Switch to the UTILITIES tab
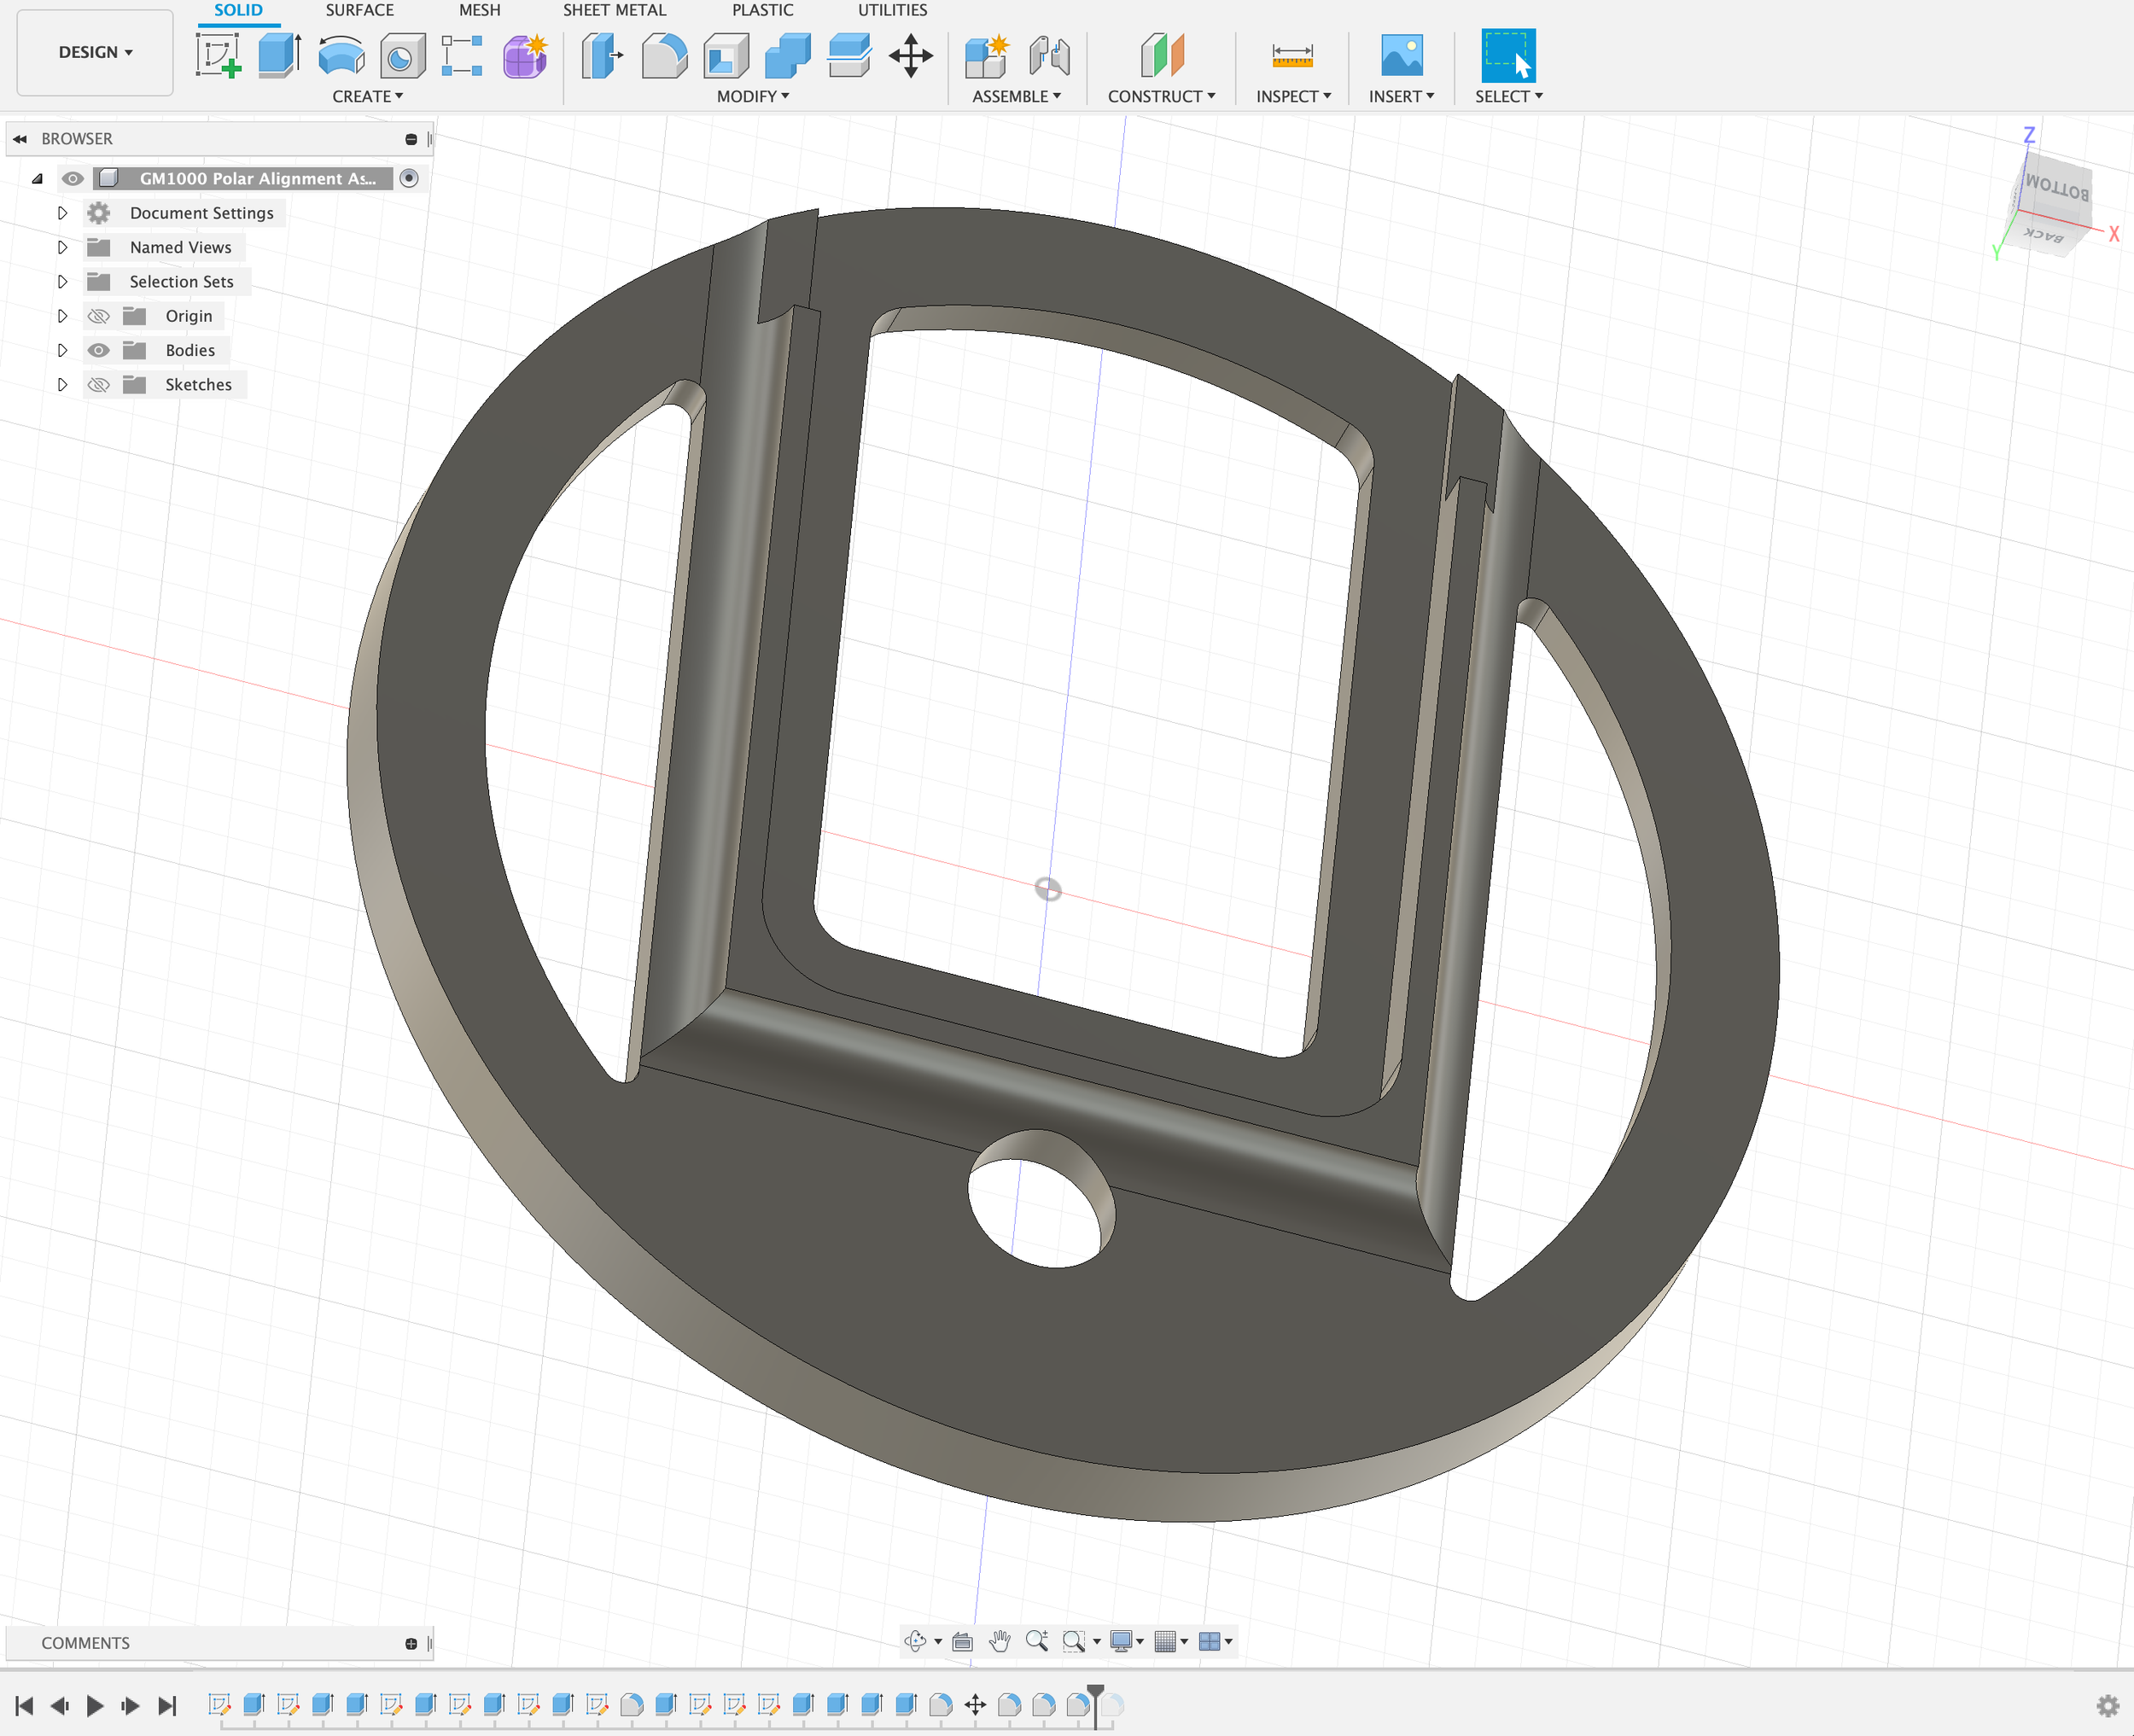 point(892,10)
